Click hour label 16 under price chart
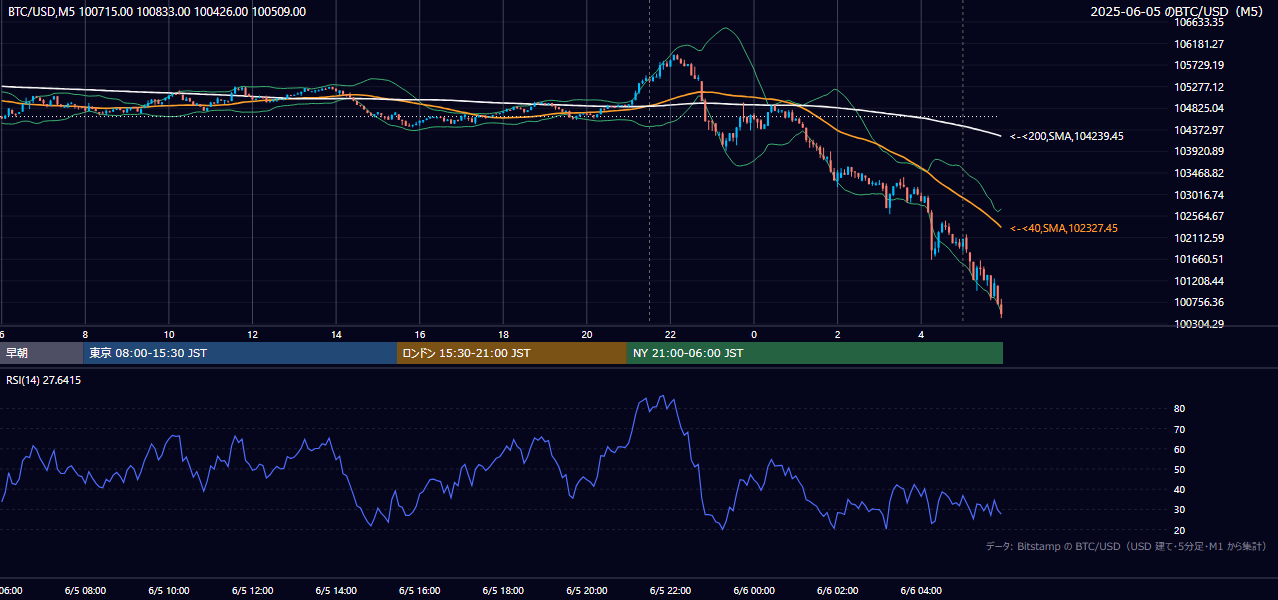Screen dimensions: 1278x600 point(420,334)
